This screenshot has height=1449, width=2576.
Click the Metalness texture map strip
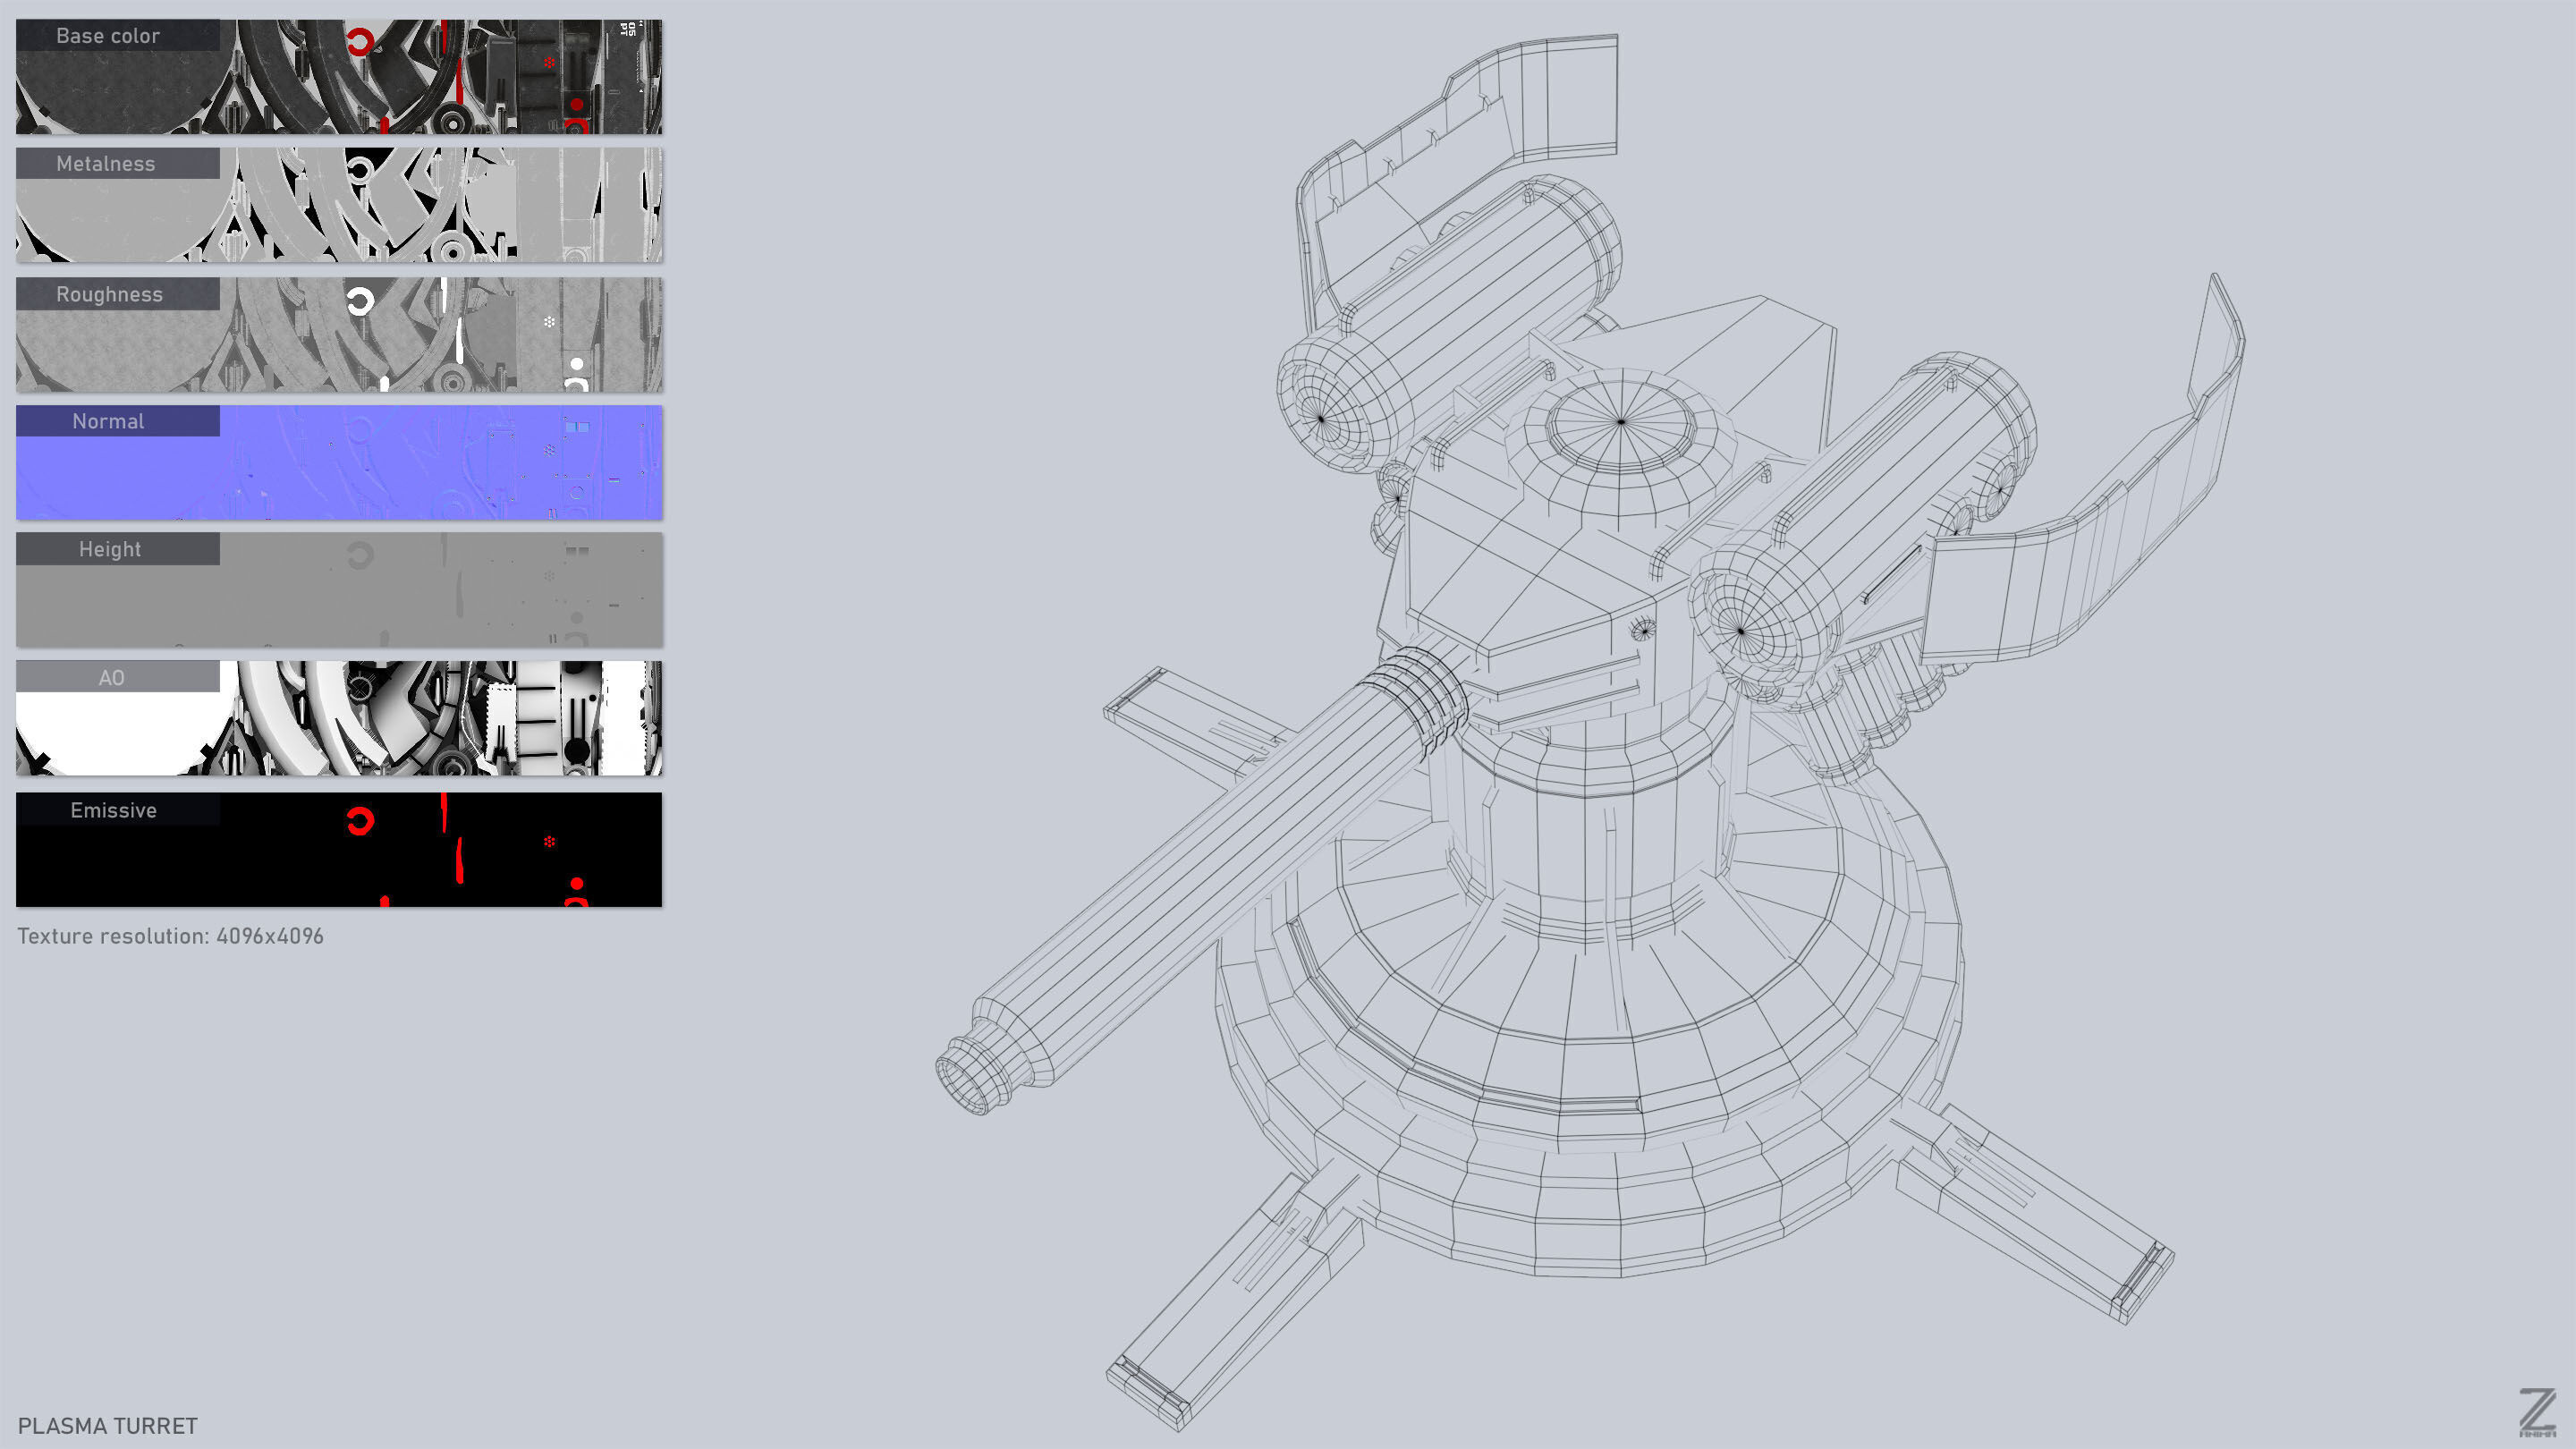(x=339, y=205)
